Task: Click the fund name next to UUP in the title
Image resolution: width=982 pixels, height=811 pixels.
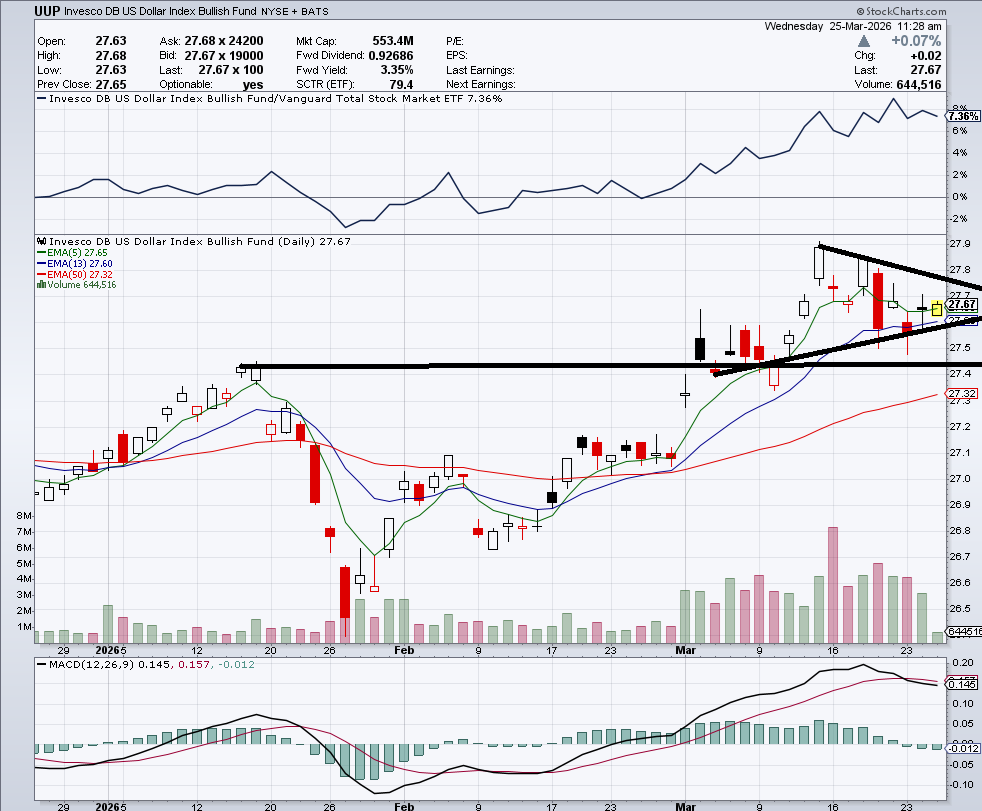Action: coord(160,11)
